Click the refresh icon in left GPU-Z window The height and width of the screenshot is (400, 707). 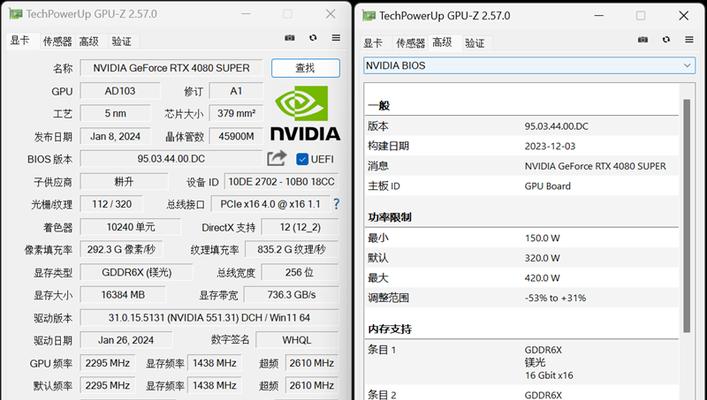pos(313,38)
